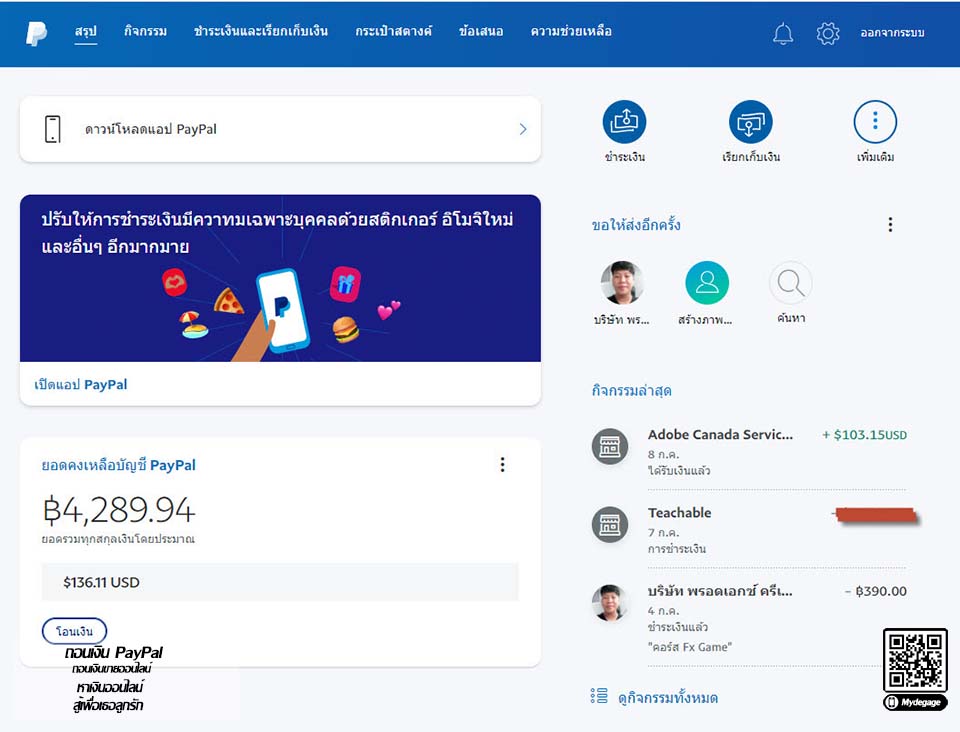The image size is (960, 732).
Task: Click the PayPal logo in the header
Action: (x=36, y=33)
